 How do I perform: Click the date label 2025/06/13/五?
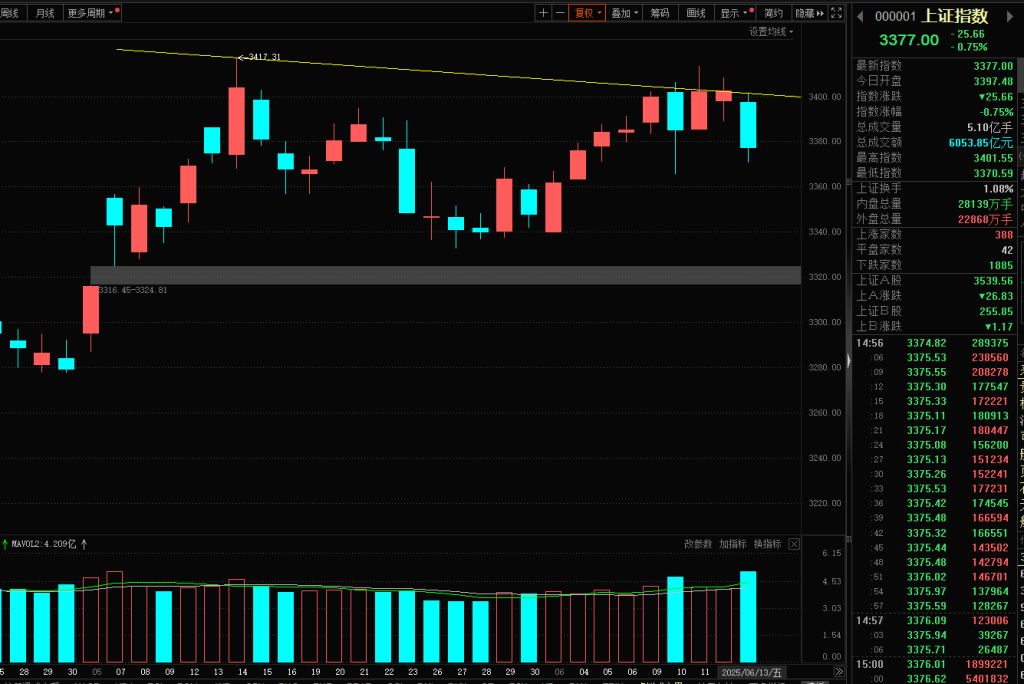[751, 672]
